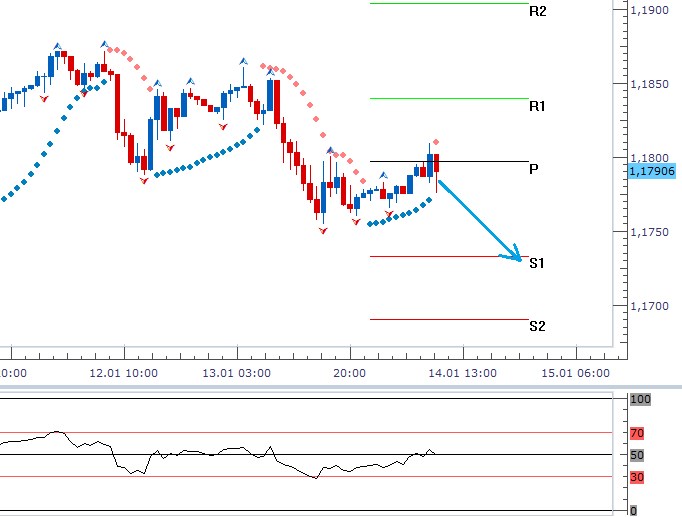Select the R2 resistance level label

pyautogui.click(x=538, y=11)
